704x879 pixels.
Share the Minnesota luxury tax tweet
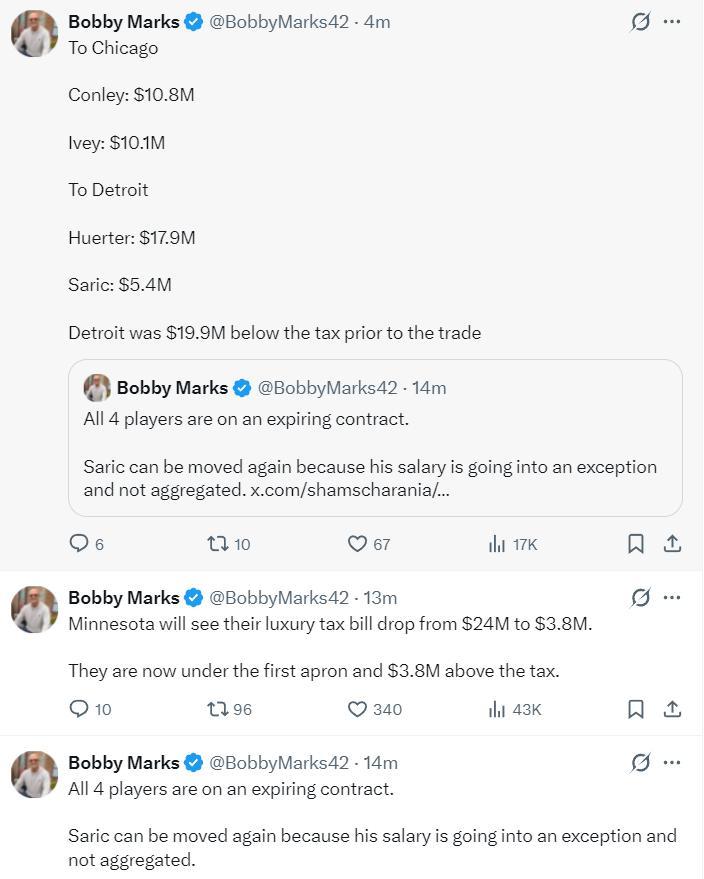tap(673, 709)
